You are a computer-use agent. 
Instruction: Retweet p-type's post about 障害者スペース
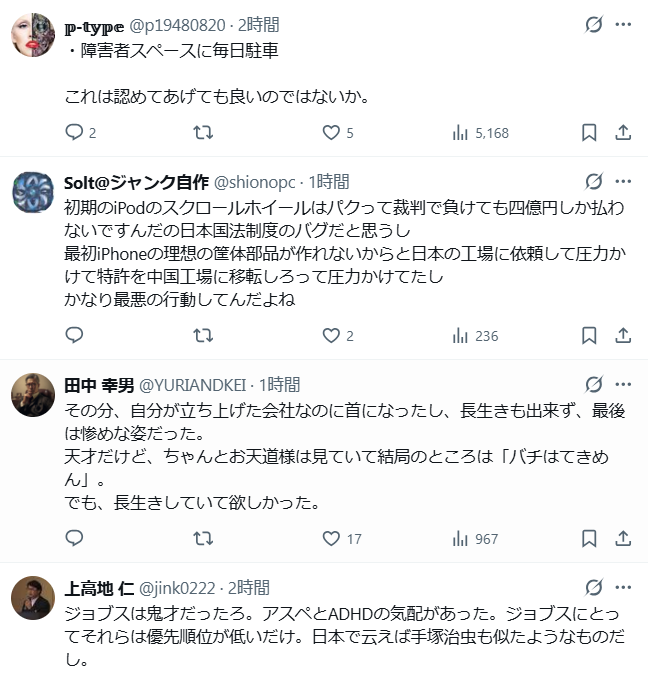click(202, 132)
